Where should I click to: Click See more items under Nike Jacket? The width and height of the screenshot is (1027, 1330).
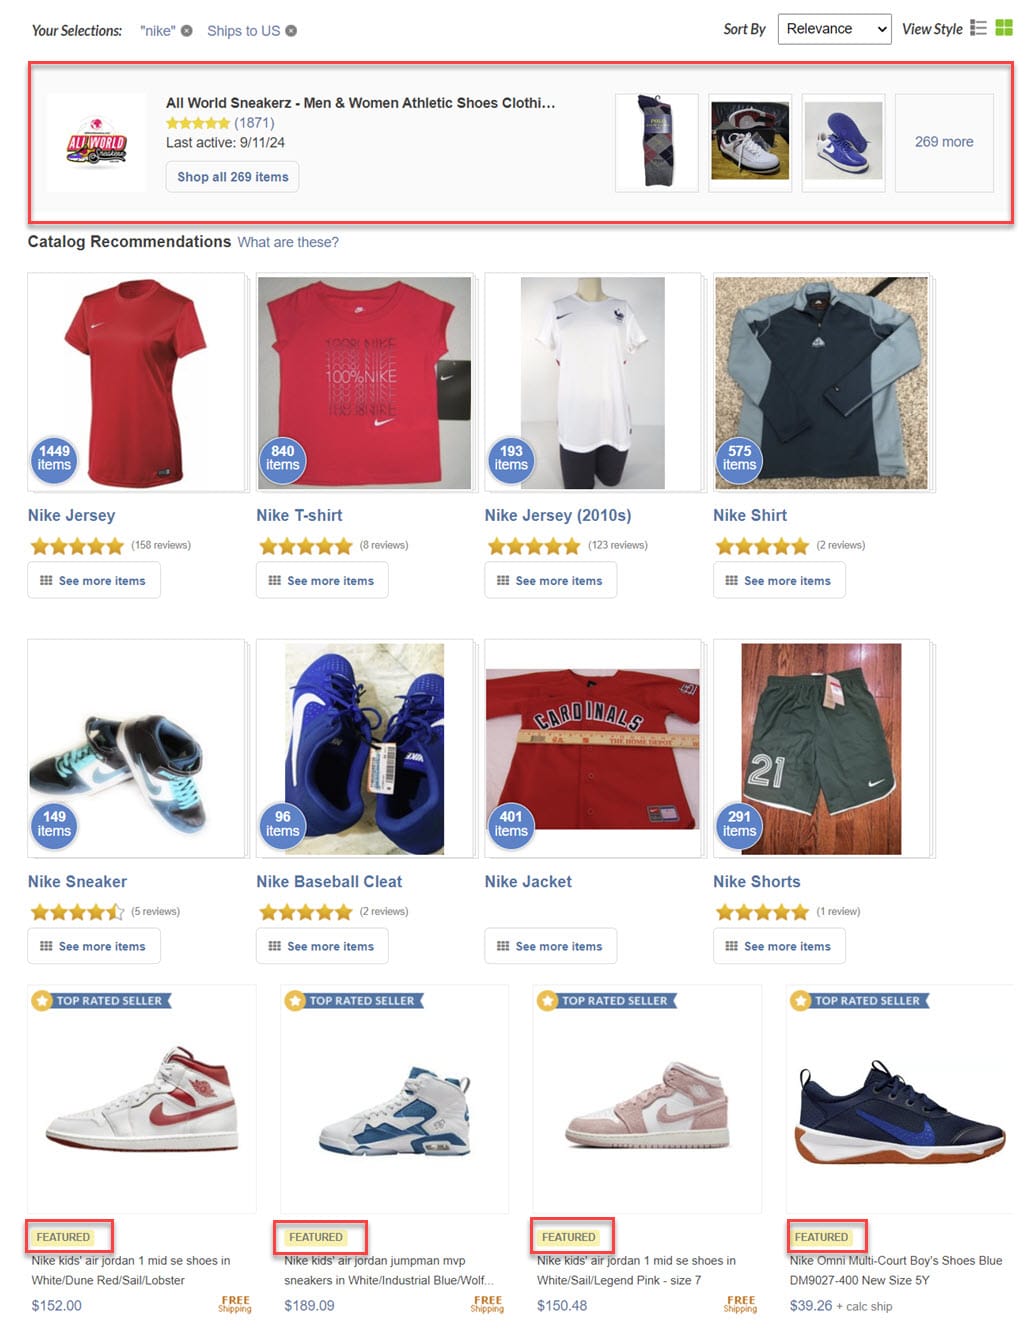tap(551, 946)
